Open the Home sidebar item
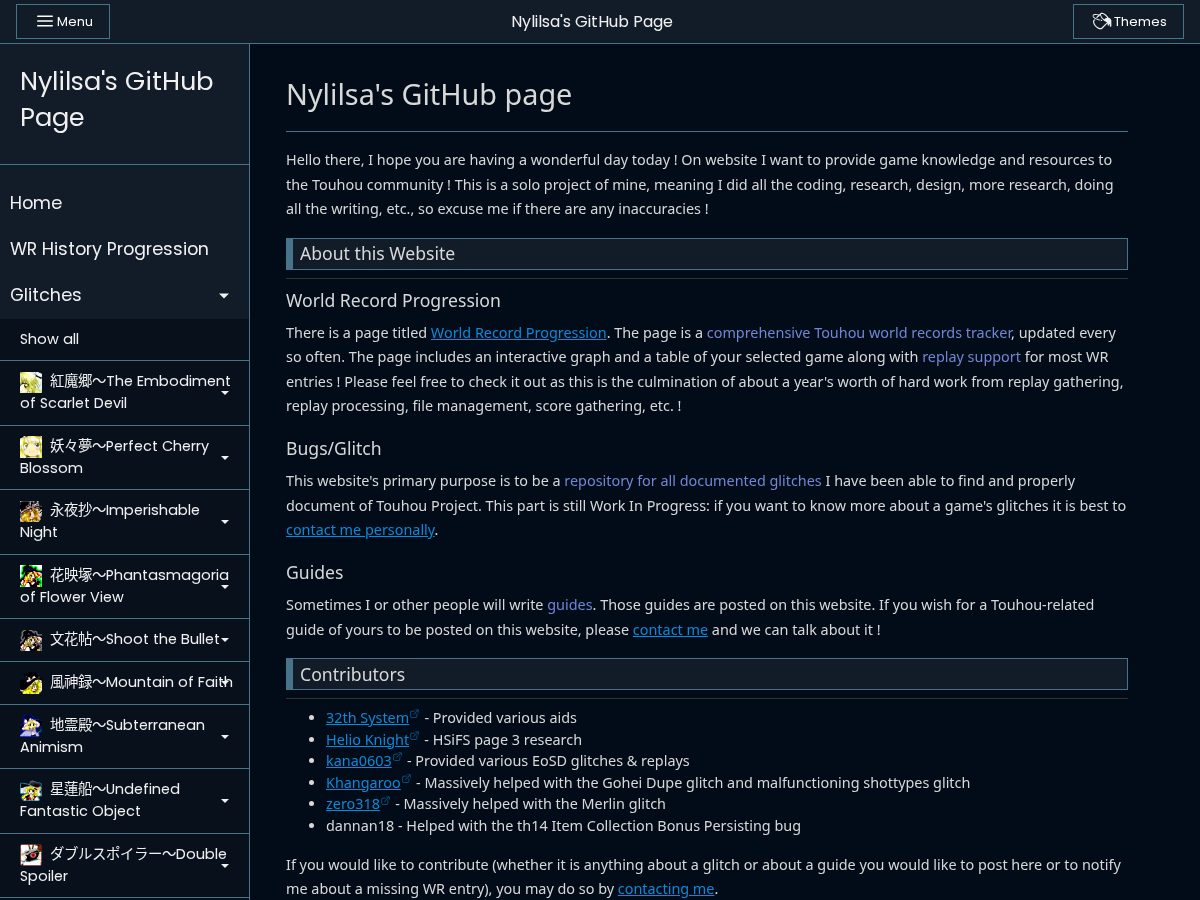Image resolution: width=1200 pixels, height=900 pixels. tap(124, 203)
